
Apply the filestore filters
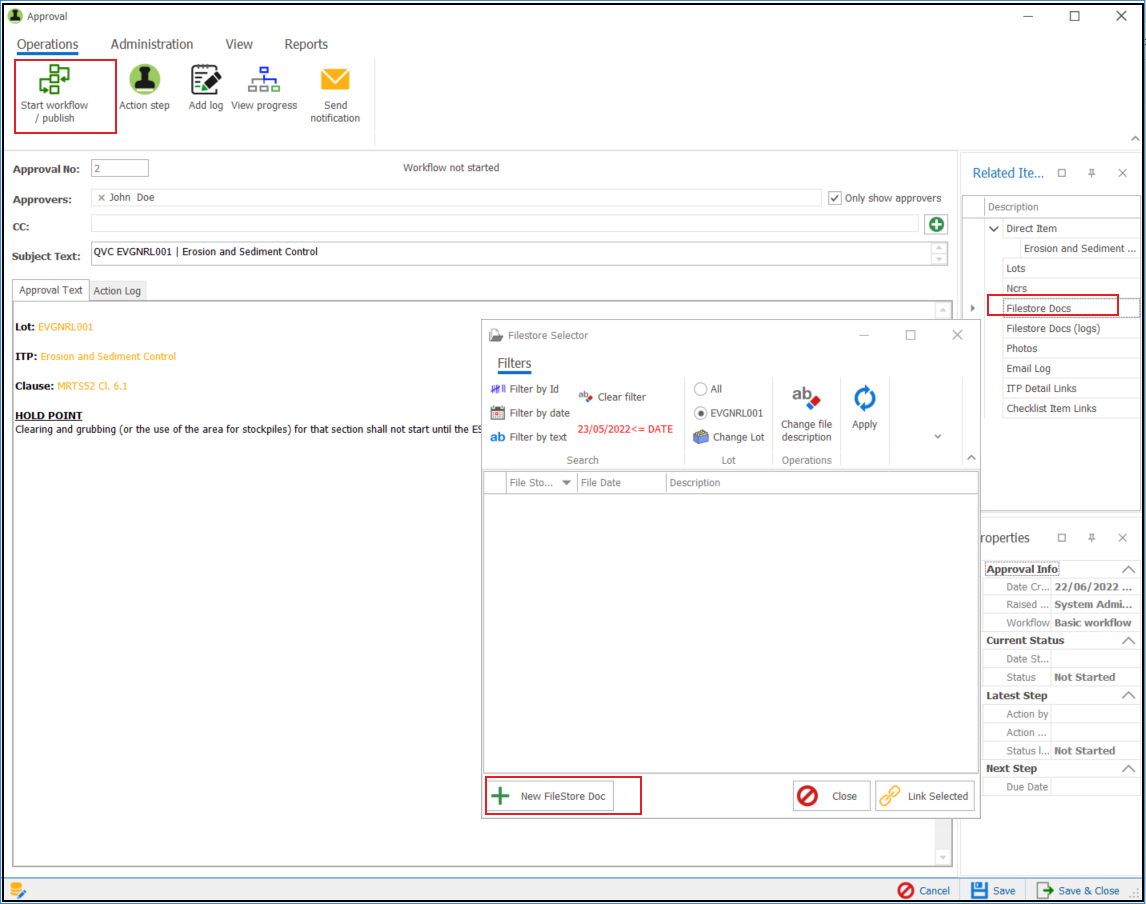(864, 400)
